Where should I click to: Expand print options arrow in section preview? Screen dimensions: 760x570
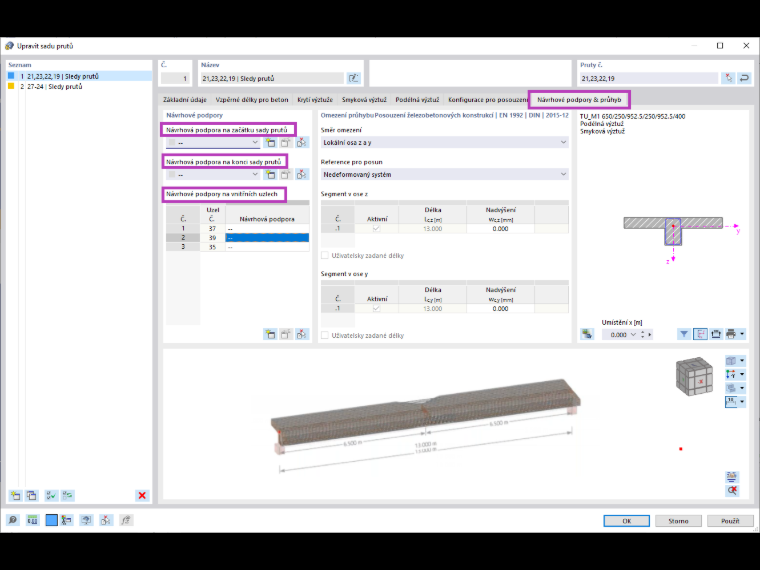[x=742, y=334]
